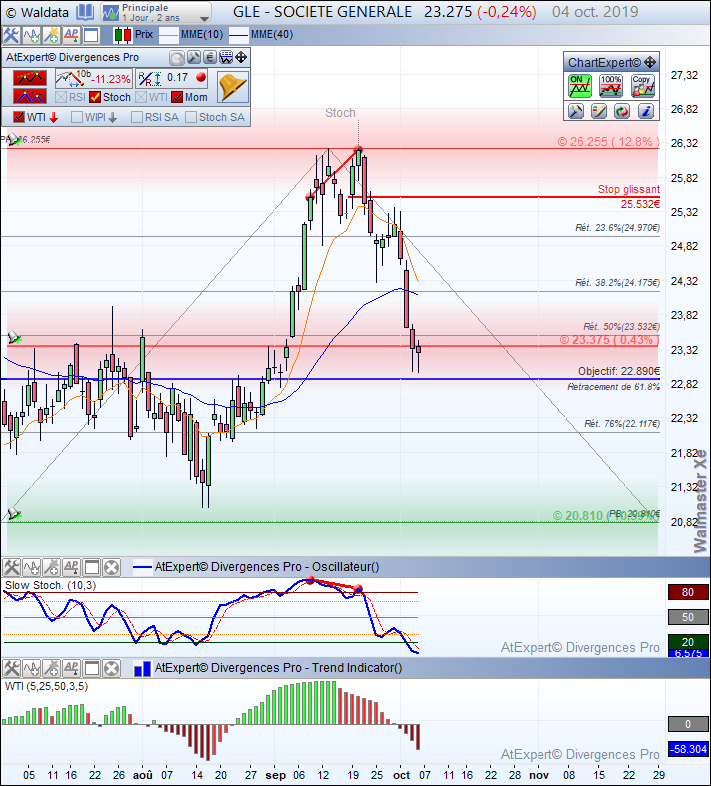Click the oscillator level 20 box

point(688,642)
